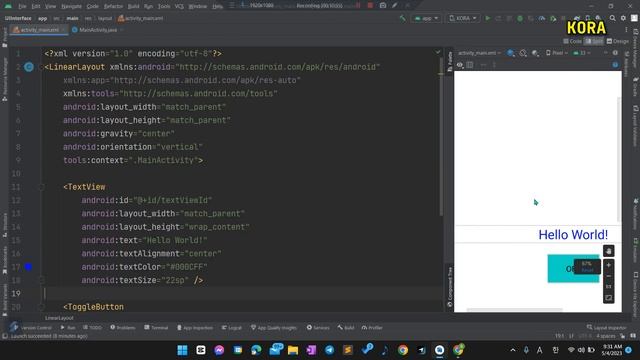Open the Tools menu
Image resolution: width=640 pixels, height=360 pixels.
click(164, 6)
